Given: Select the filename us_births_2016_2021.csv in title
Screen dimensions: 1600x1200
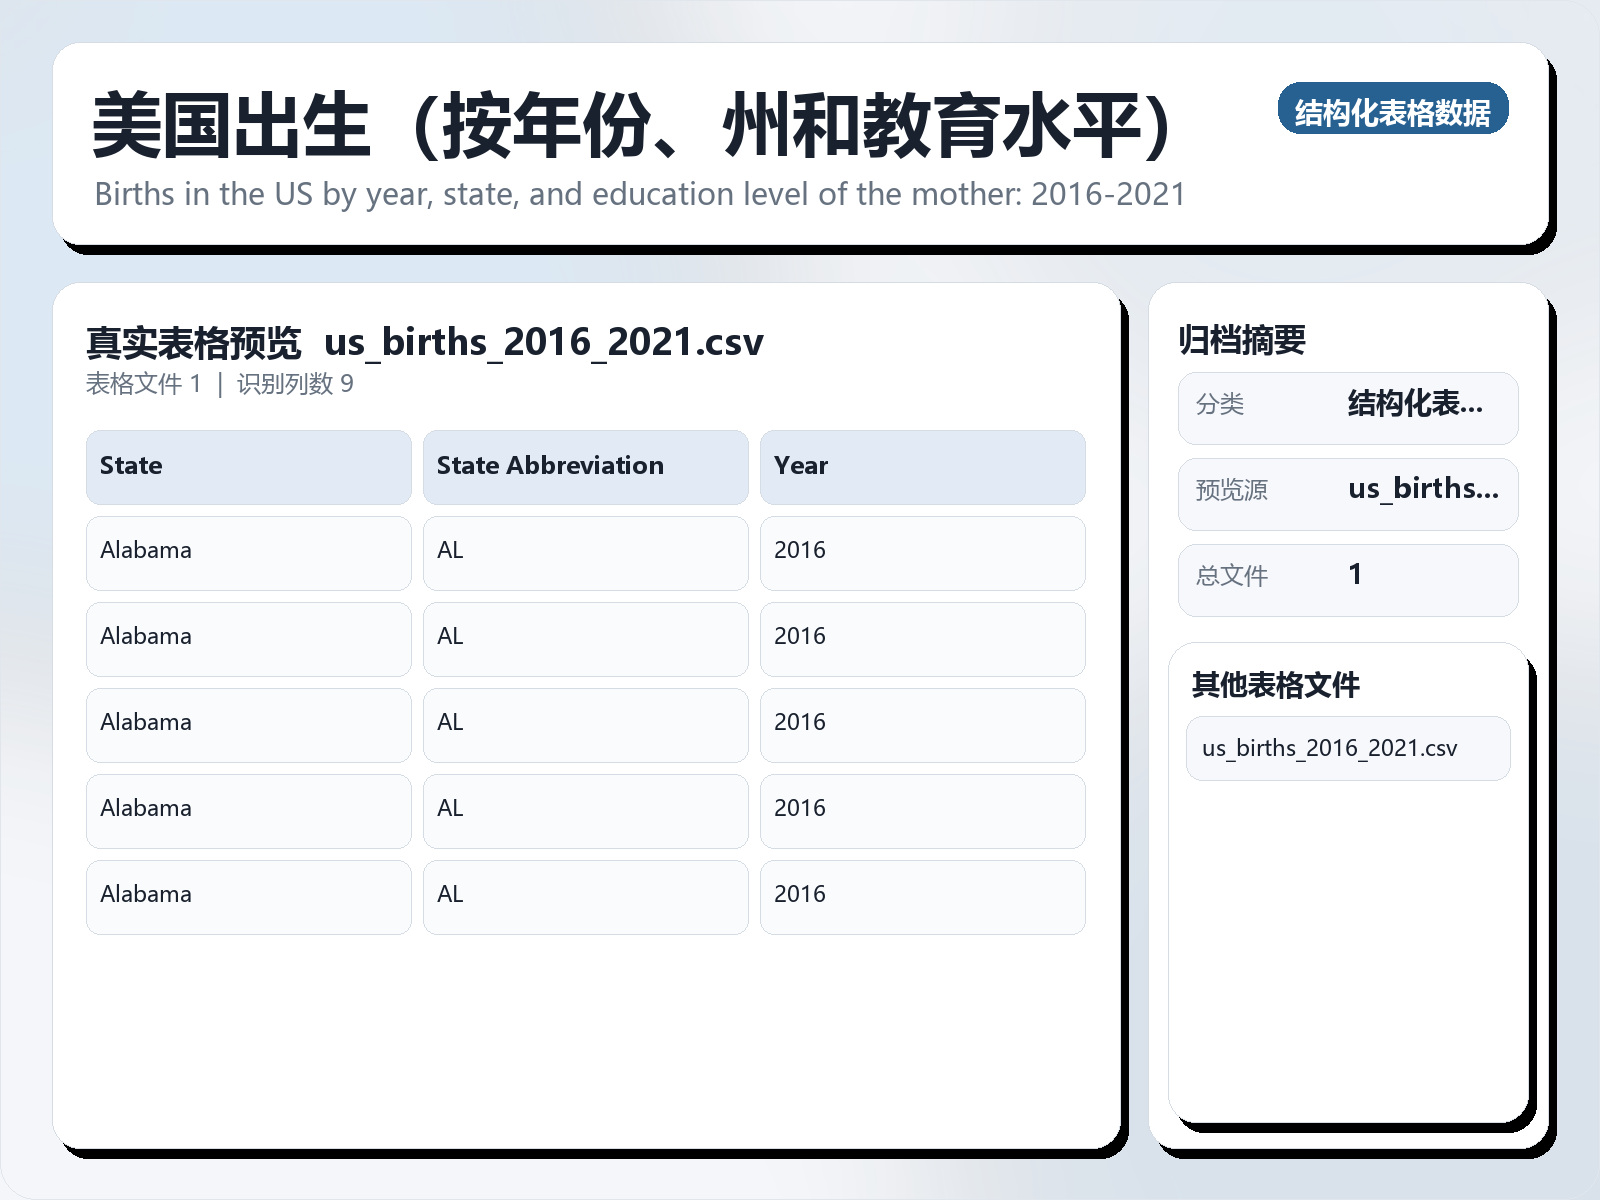Looking at the screenshot, I should [546, 342].
